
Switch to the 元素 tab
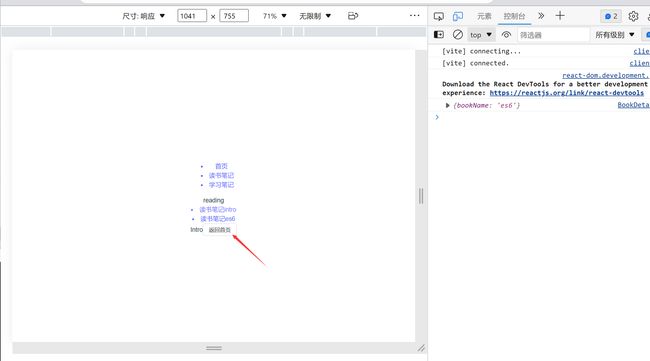pyautogui.click(x=484, y=16)
